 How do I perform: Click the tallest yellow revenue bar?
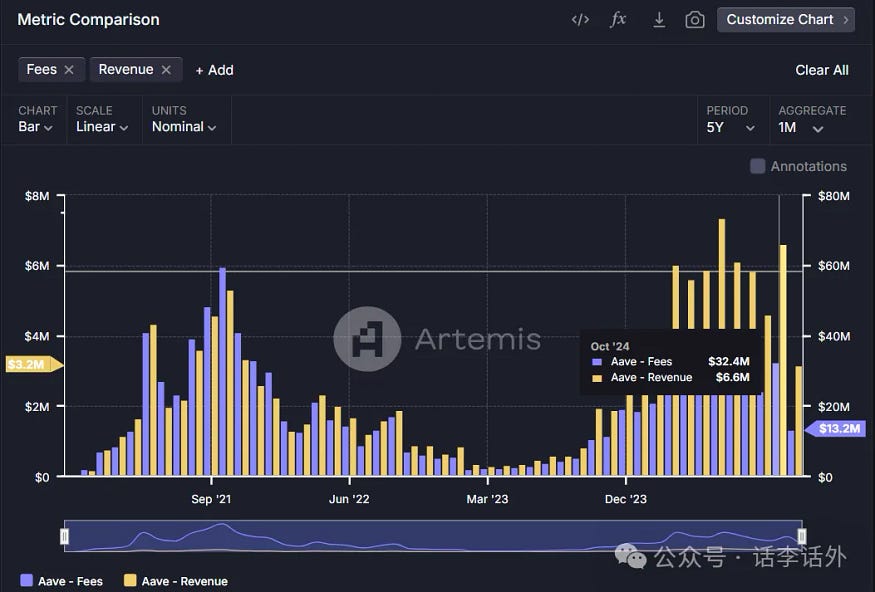722,273
